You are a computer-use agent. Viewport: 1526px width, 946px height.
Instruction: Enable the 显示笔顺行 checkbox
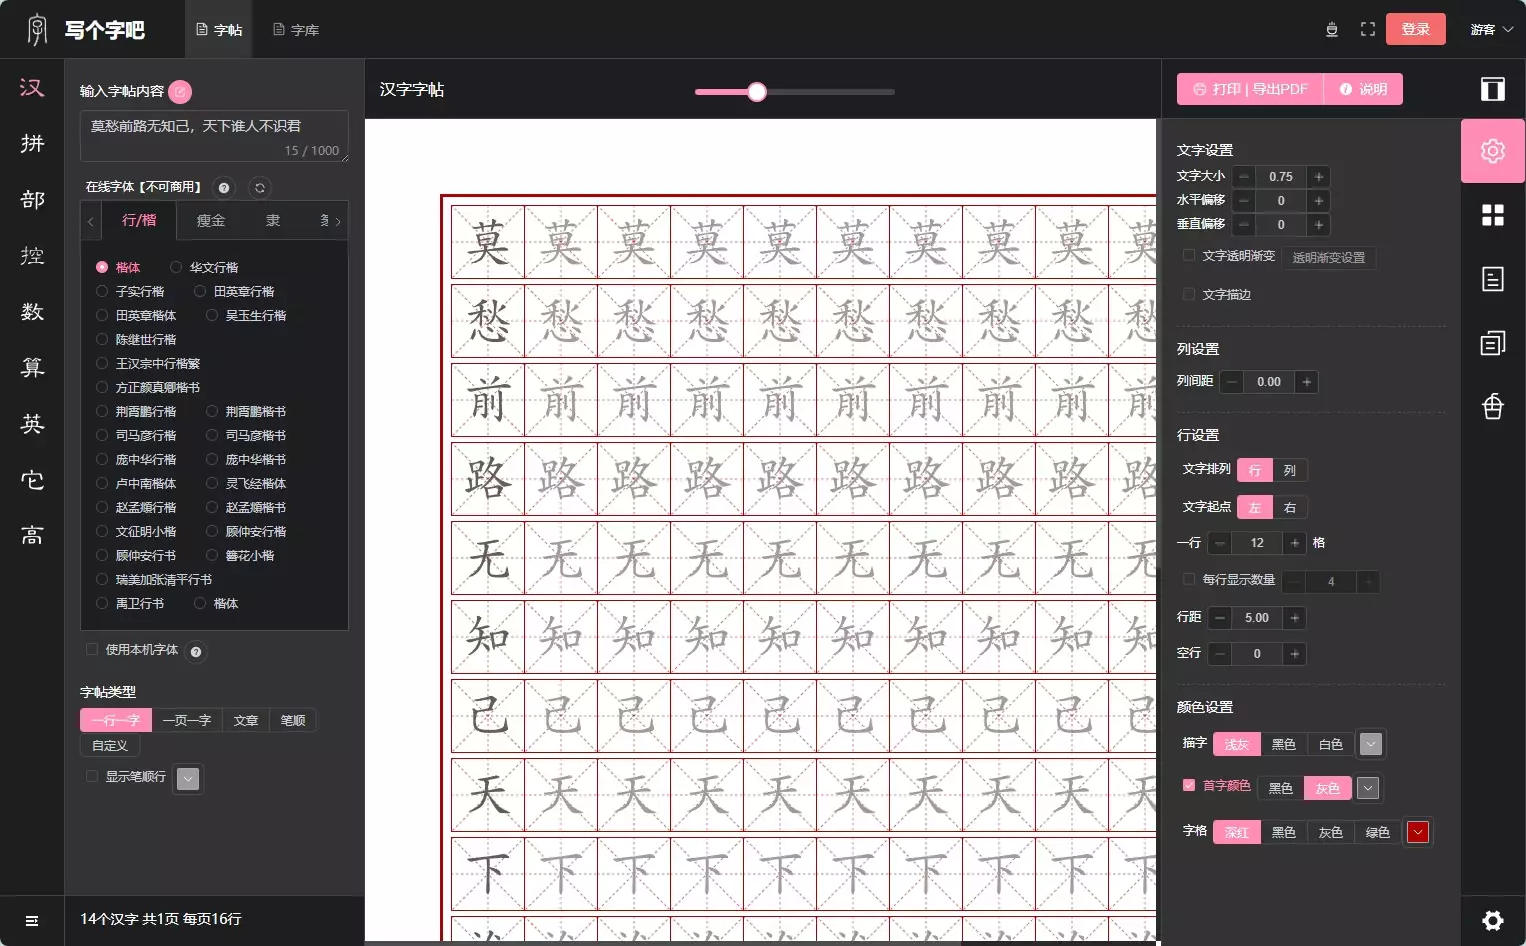pyautogui.click(x=92, y=776)
